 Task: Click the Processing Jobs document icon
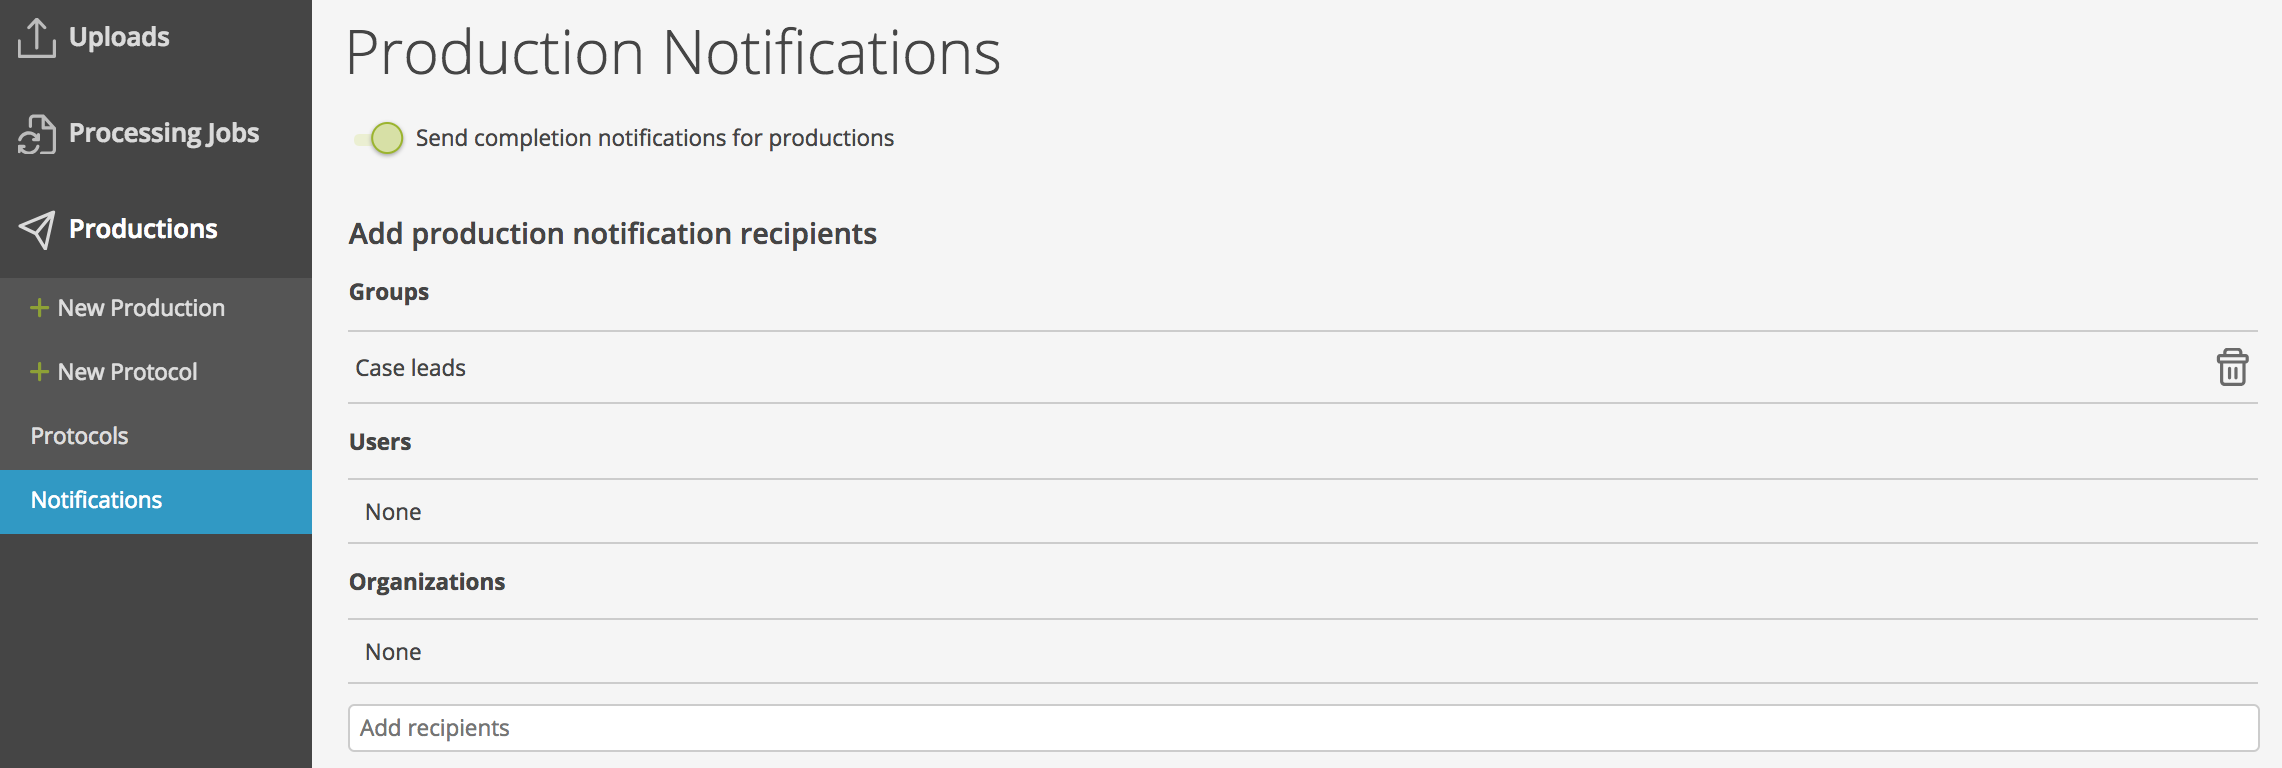tap(36, 134)
